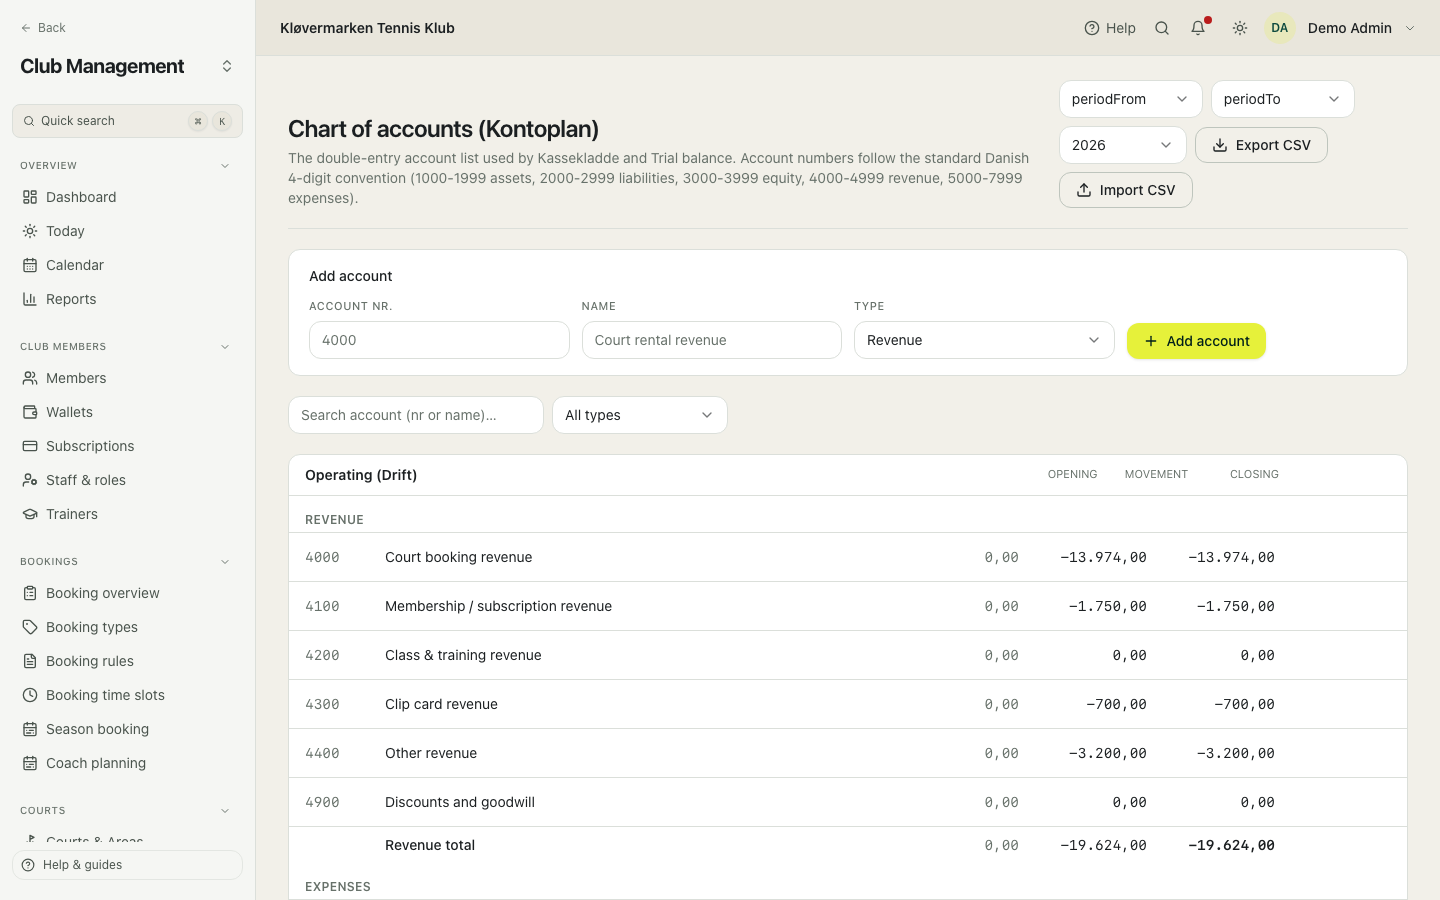This screenshot has width=1440, height=900.
Task: Open Trainers in the sidebar
Action: 127,514
